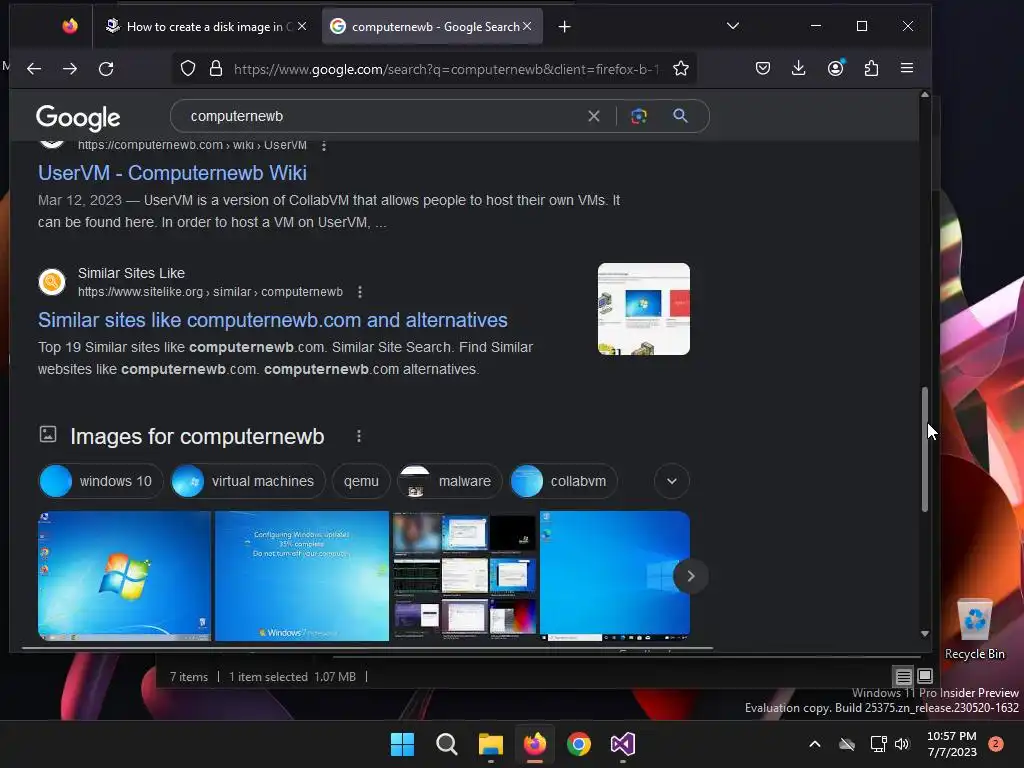Open the extensions puzzle icon
The height and width of the screenshot is (768, 1024).
coord(871,68)
